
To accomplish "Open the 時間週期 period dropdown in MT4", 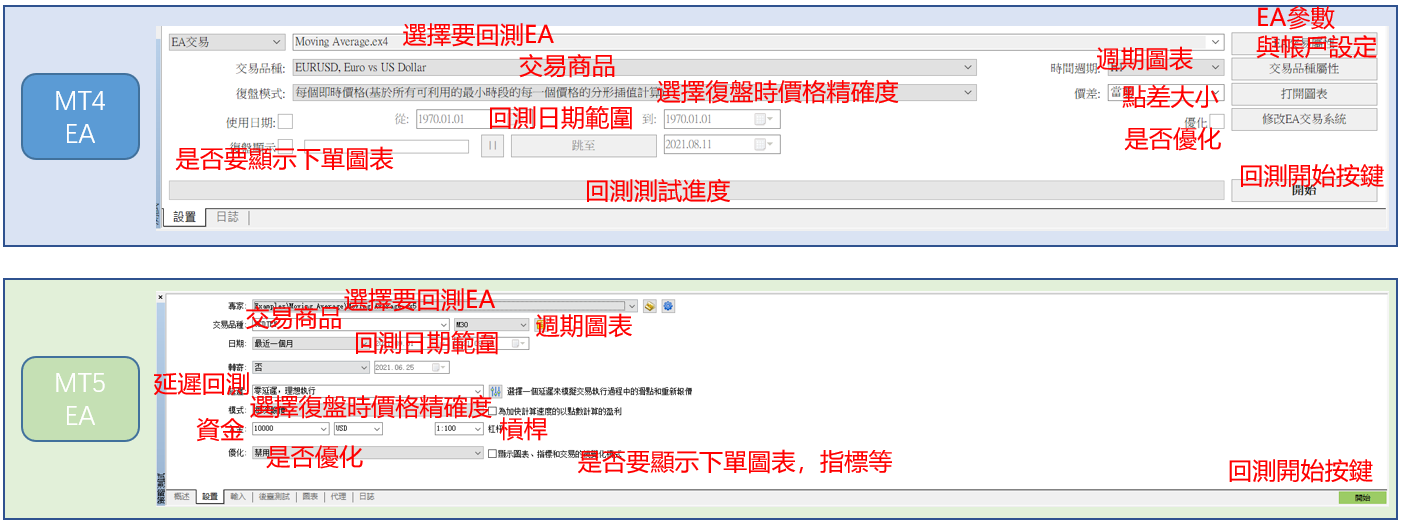I will pyautogui.click(x=1165, y=68).
